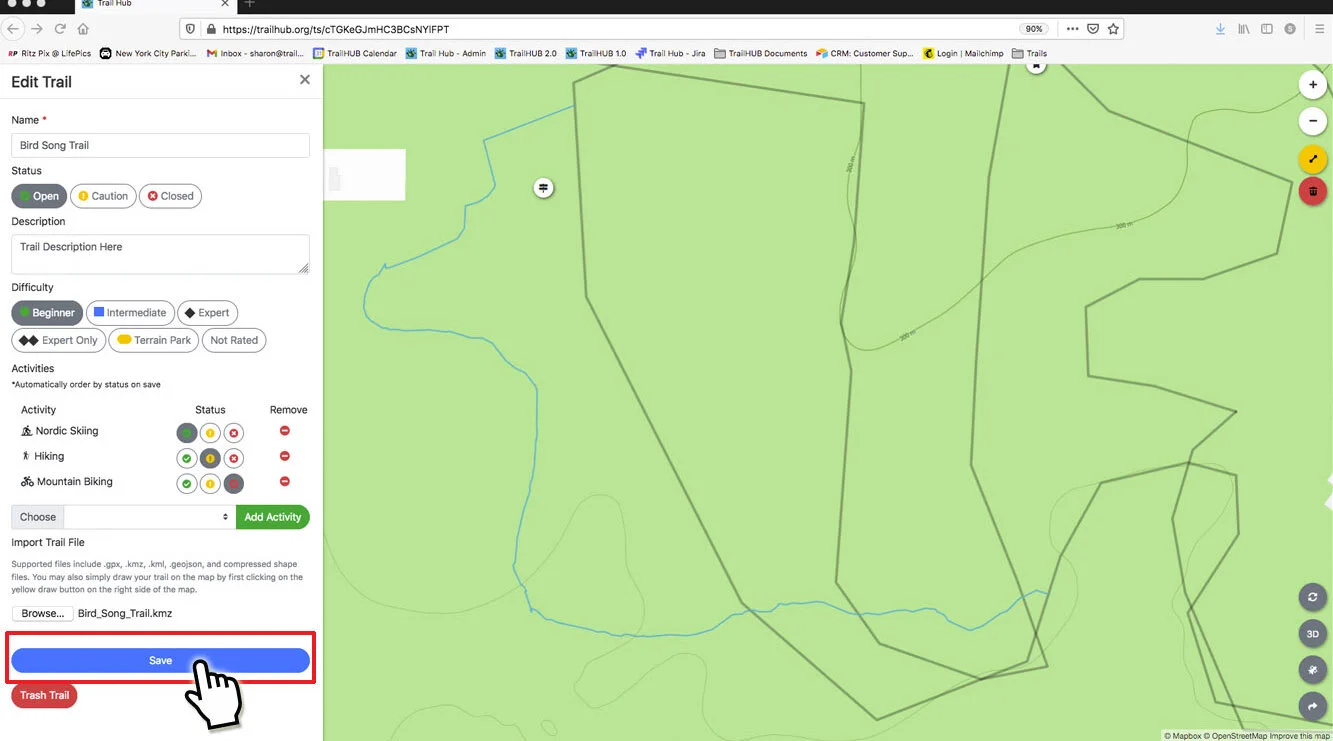The width and height of the screenshot is (1333, 741).
Task: Click the red trash button on the map
Action: coord(1312,192)
